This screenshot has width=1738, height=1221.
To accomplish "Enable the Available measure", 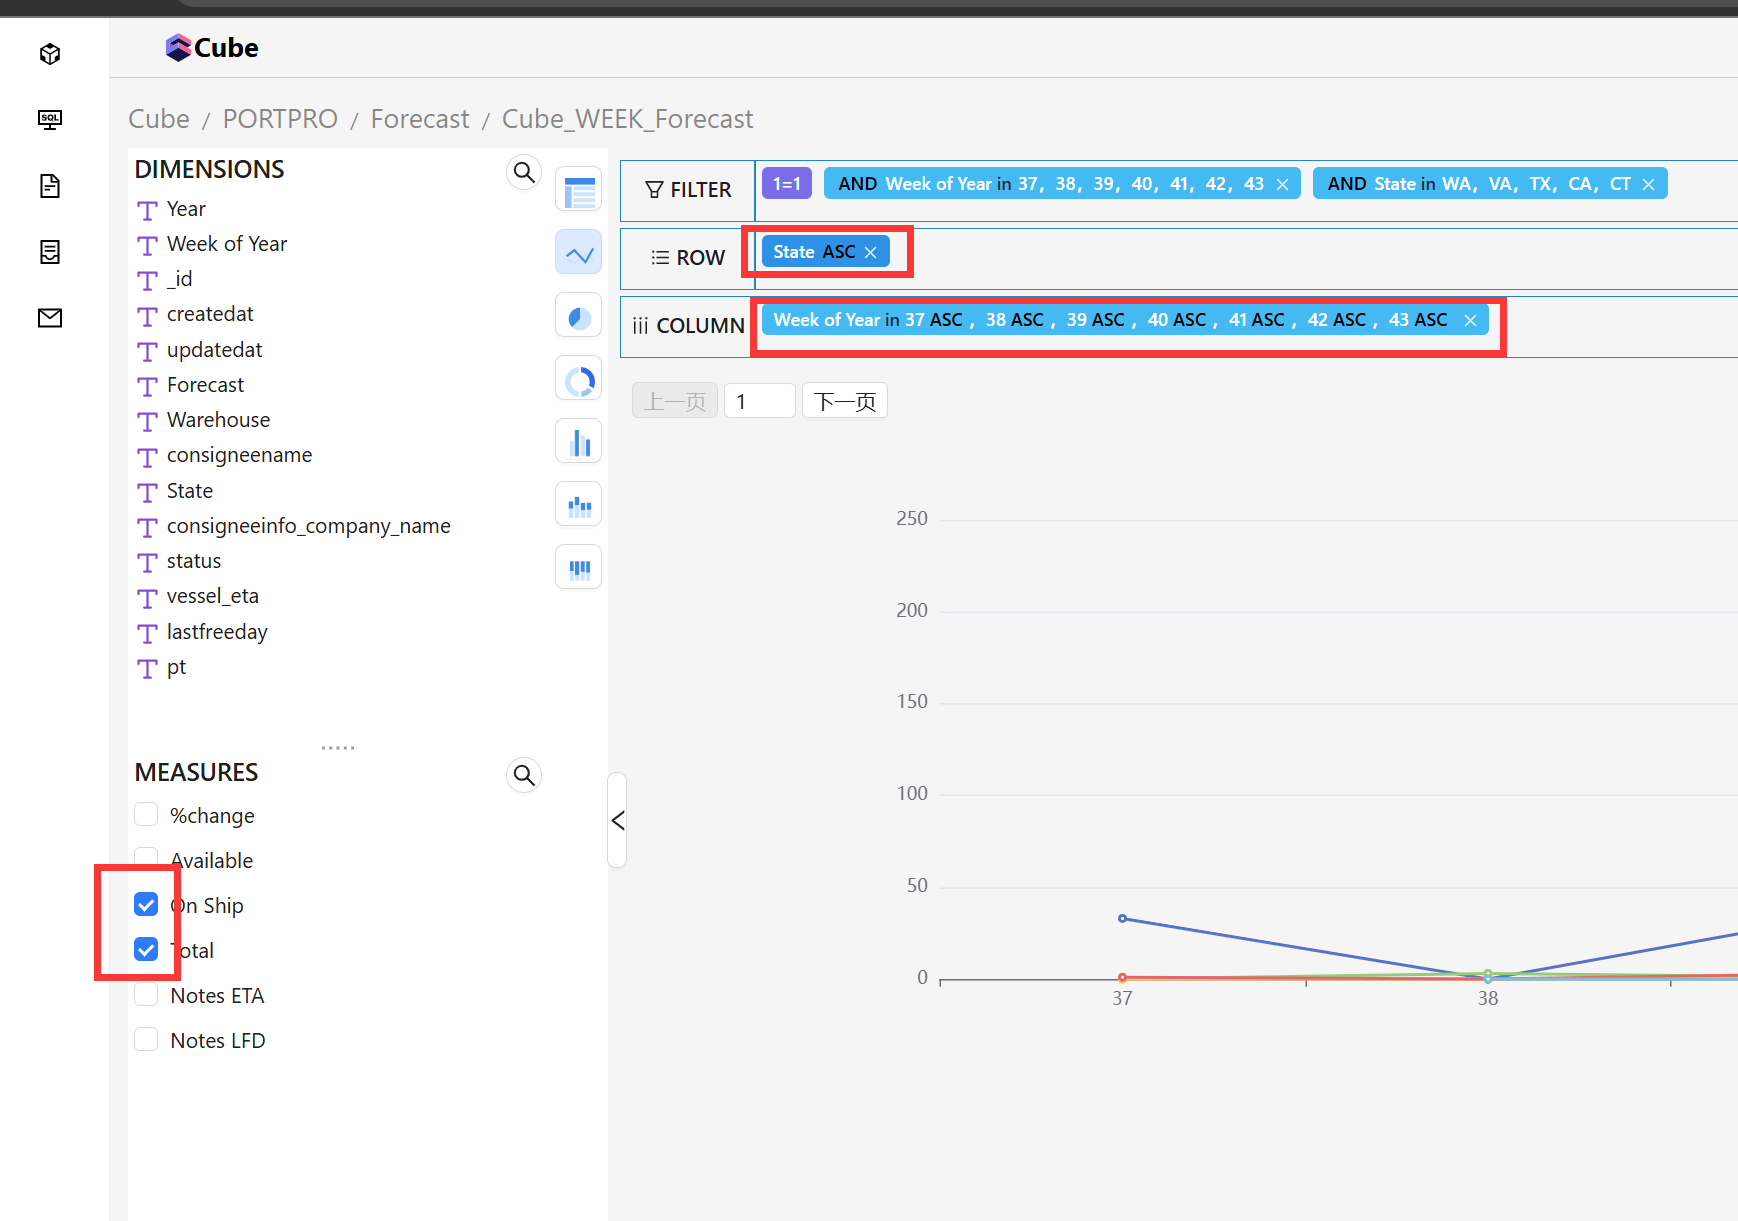I will click(146, 860).
